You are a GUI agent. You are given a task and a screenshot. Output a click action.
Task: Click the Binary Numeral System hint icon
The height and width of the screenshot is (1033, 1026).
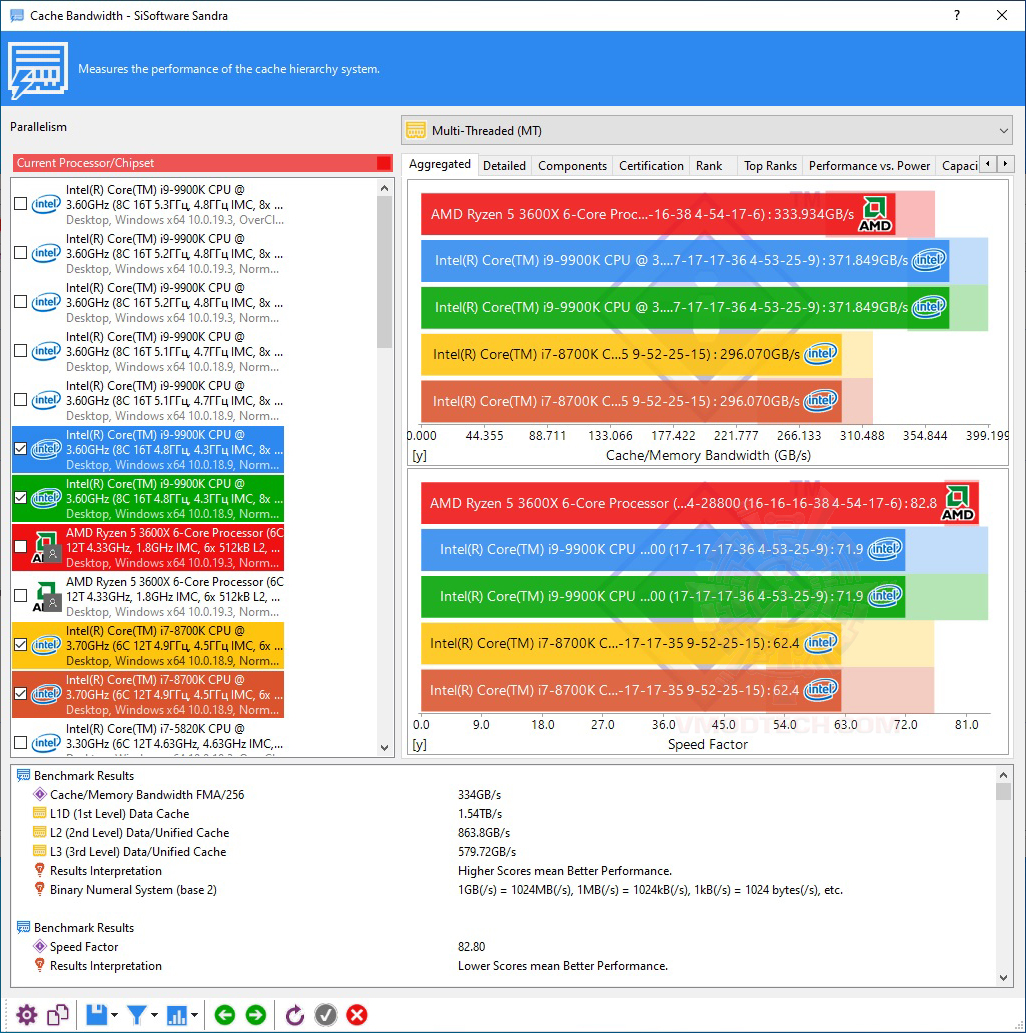[40, 889]
